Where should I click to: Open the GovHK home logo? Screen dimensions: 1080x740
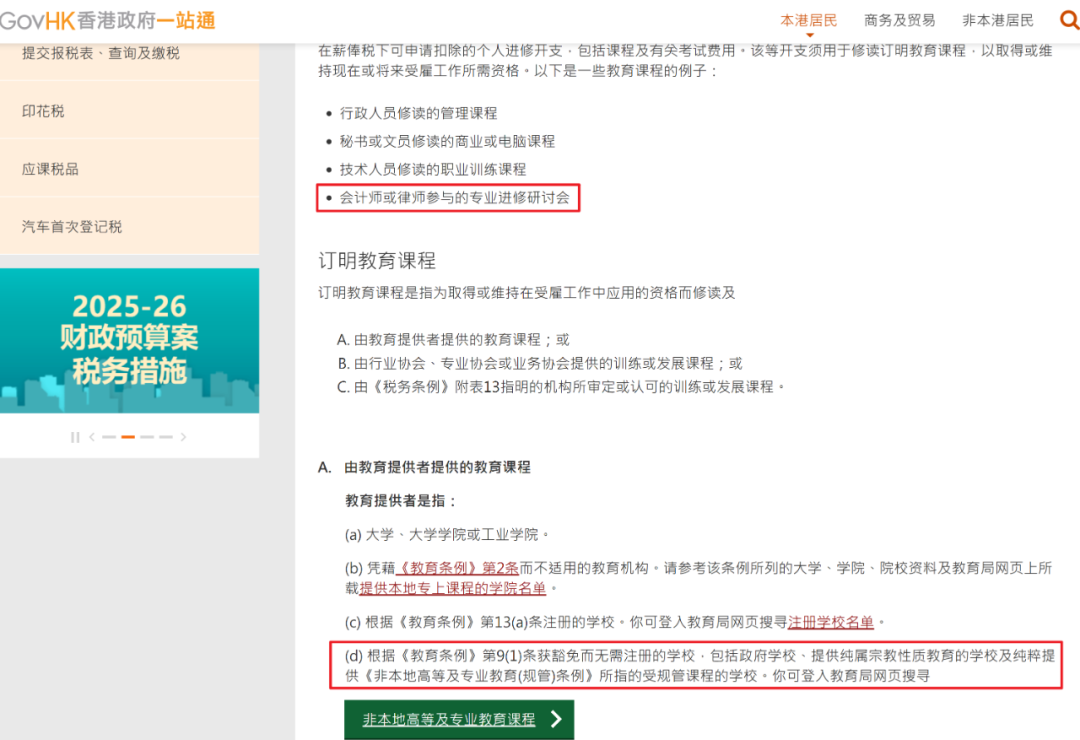[107, 20]
